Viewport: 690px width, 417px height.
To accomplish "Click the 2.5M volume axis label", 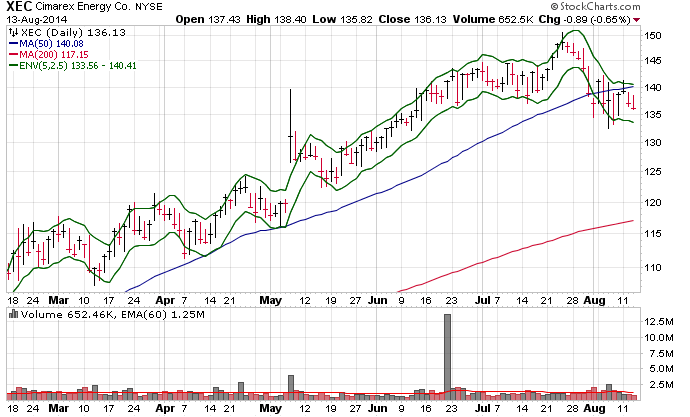I will point(661,384).
